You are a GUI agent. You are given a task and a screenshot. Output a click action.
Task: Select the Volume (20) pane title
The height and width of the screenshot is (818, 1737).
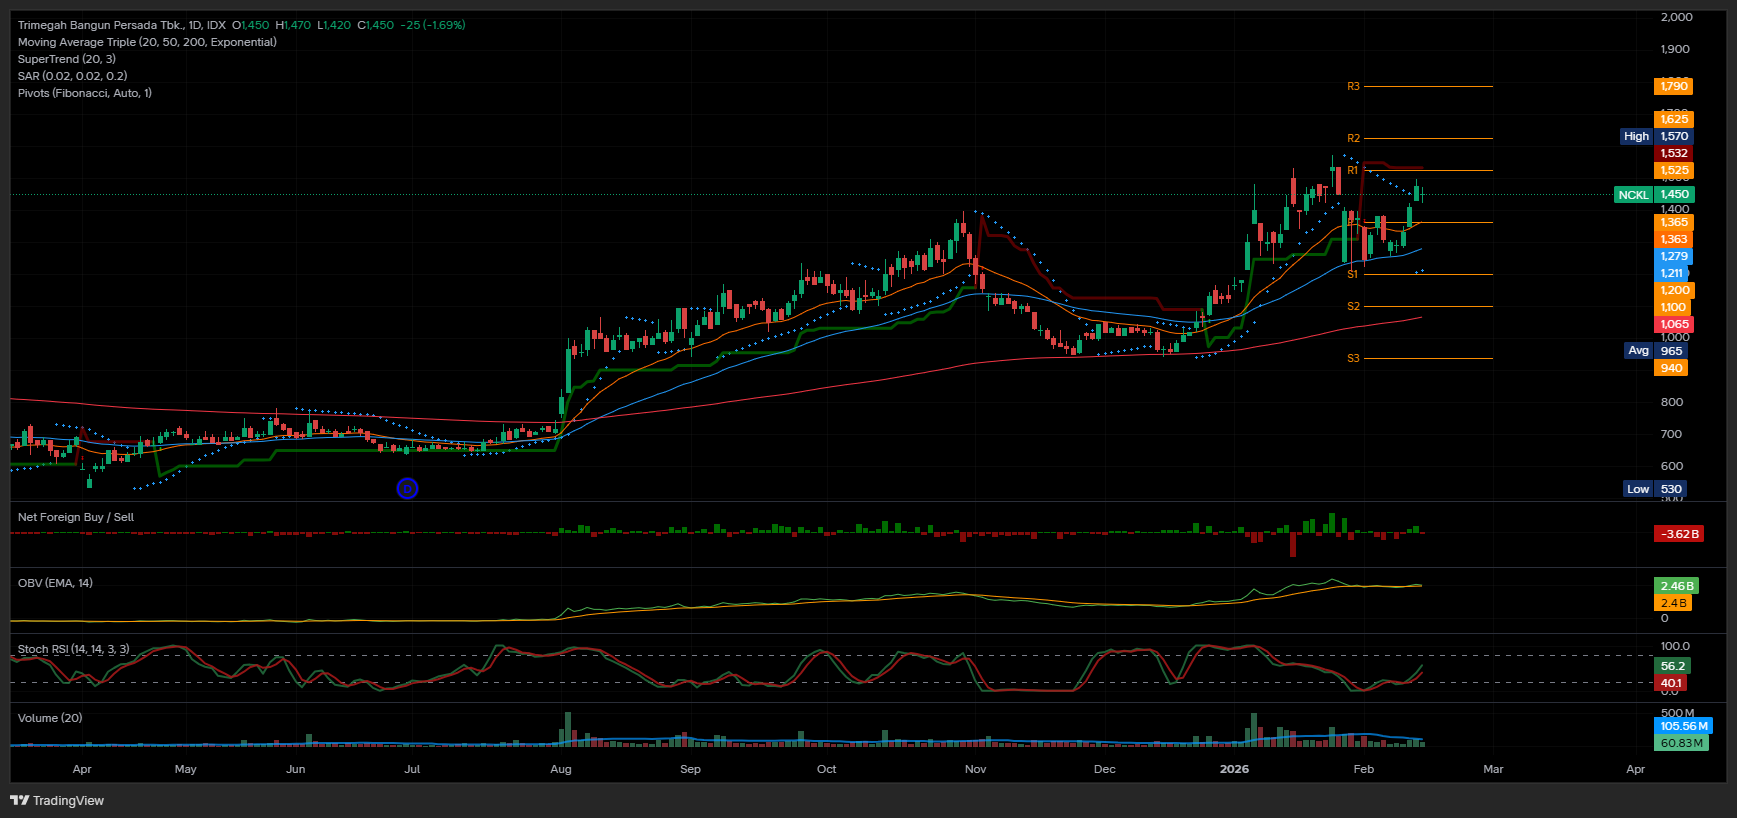(50, 718)
